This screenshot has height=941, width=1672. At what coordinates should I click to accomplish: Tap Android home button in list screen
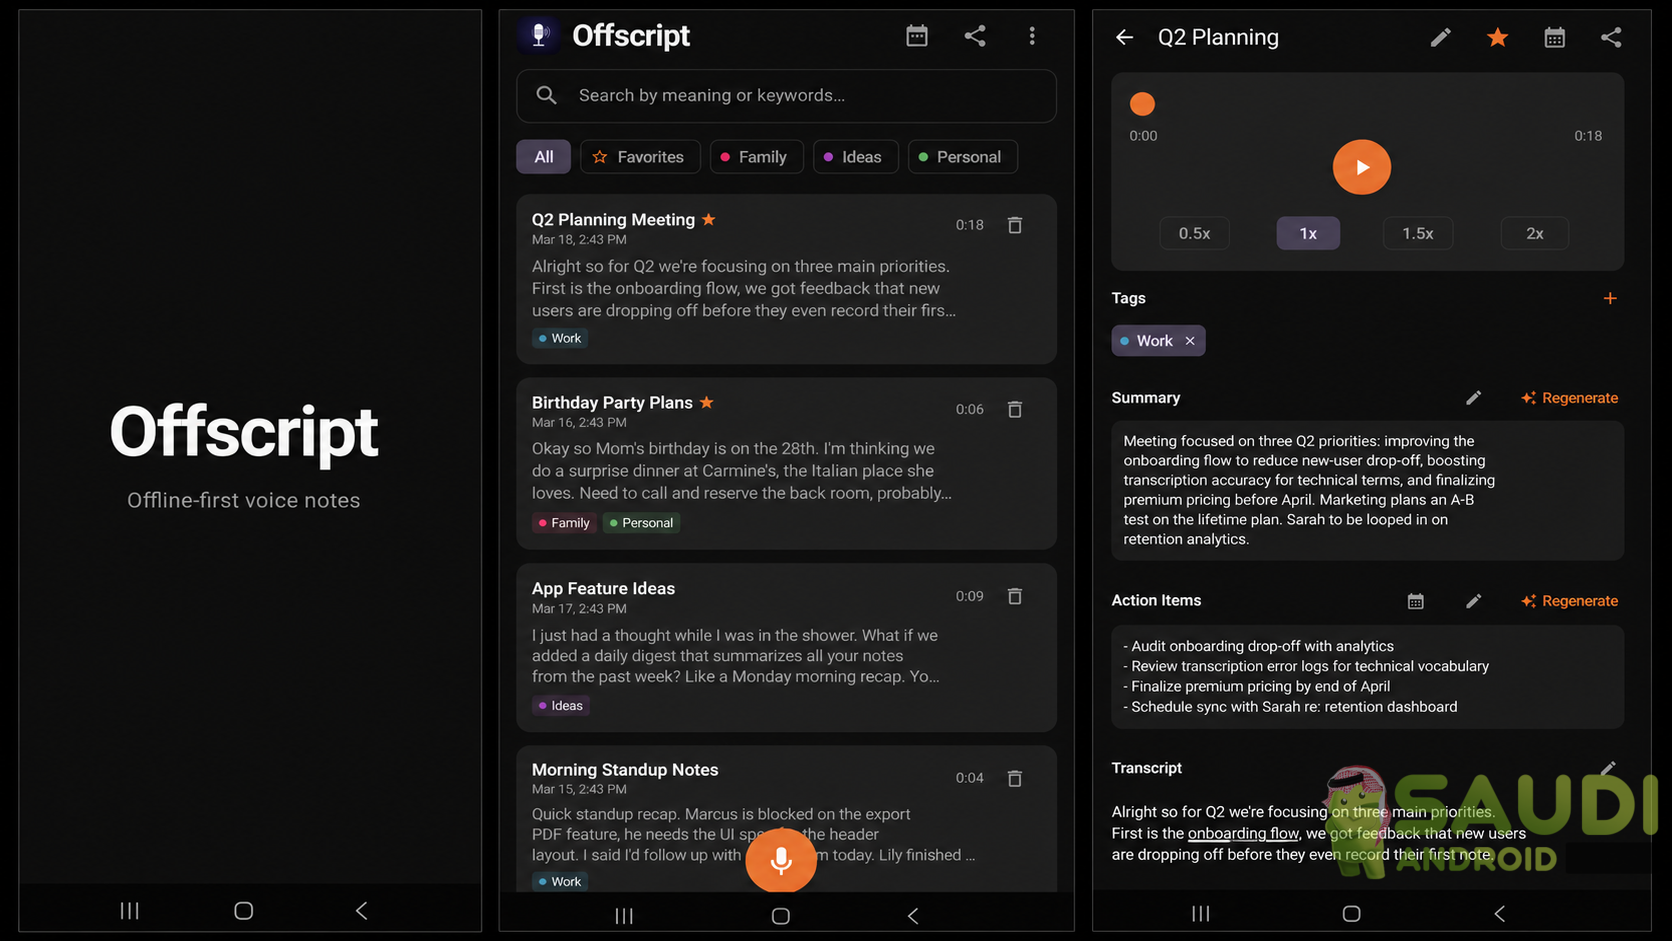pos(781,916)
